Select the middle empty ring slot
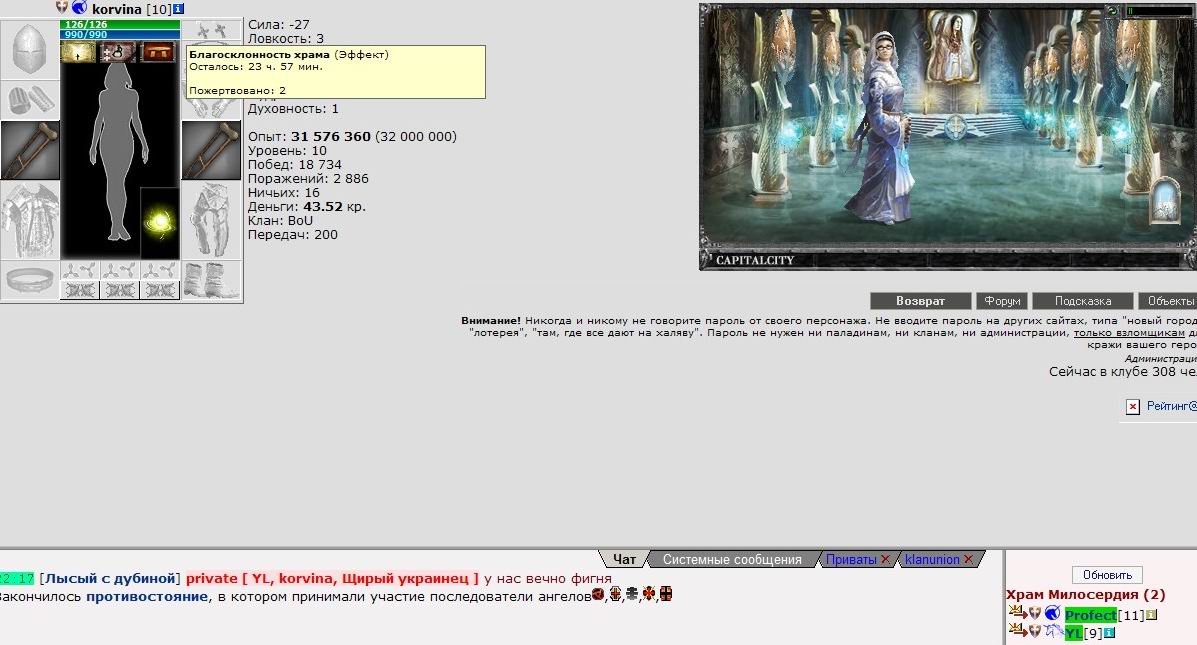The height and width of the screenshot is (645, 1197). (x=120, y=270)
